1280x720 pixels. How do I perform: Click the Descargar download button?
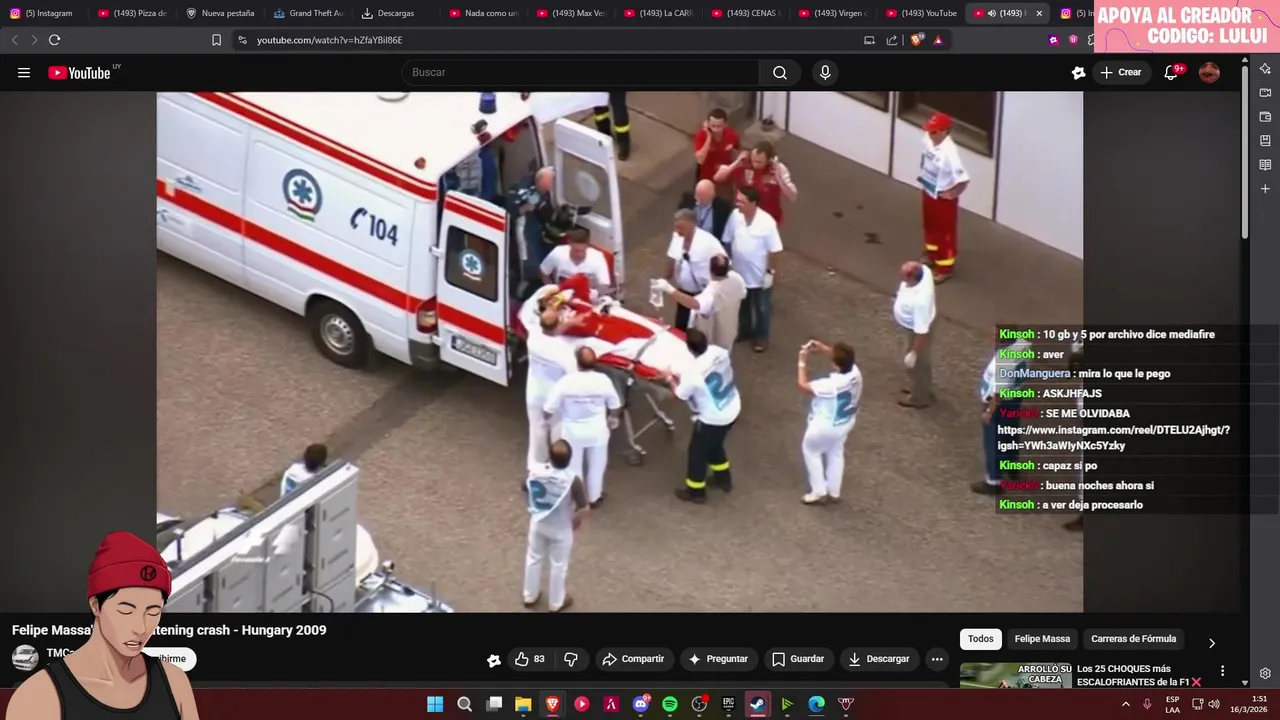pyautogui.click(x=879, y=659)
